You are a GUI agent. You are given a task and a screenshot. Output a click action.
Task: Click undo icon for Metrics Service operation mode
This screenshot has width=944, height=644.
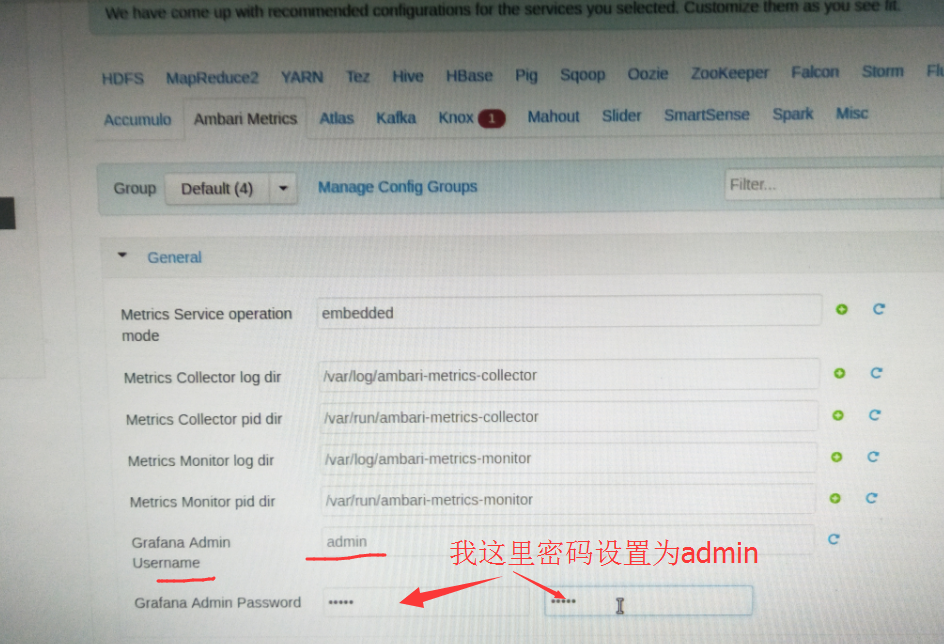point(879,309)
